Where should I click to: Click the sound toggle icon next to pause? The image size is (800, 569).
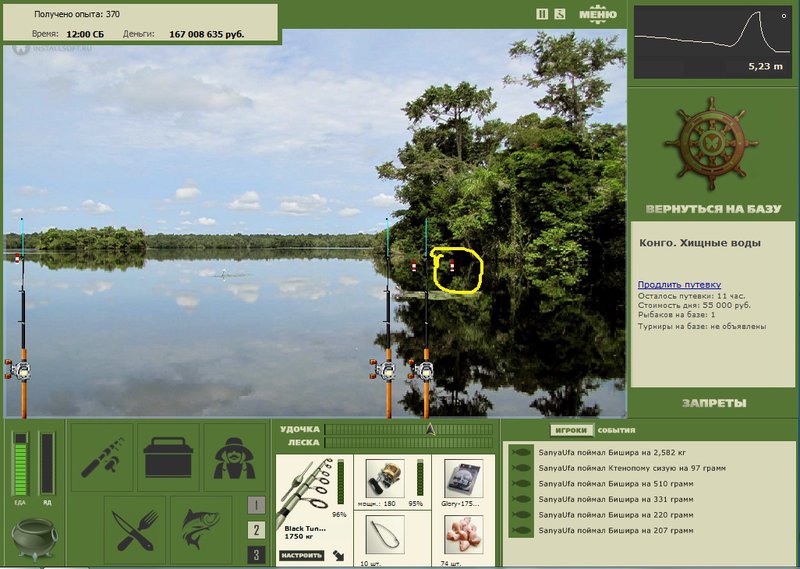coord(560,14)
